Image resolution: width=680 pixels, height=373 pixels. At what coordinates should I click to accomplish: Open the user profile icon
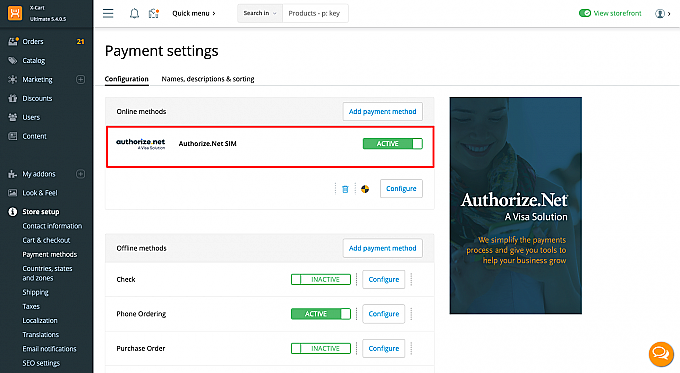[x=660, y=13]
